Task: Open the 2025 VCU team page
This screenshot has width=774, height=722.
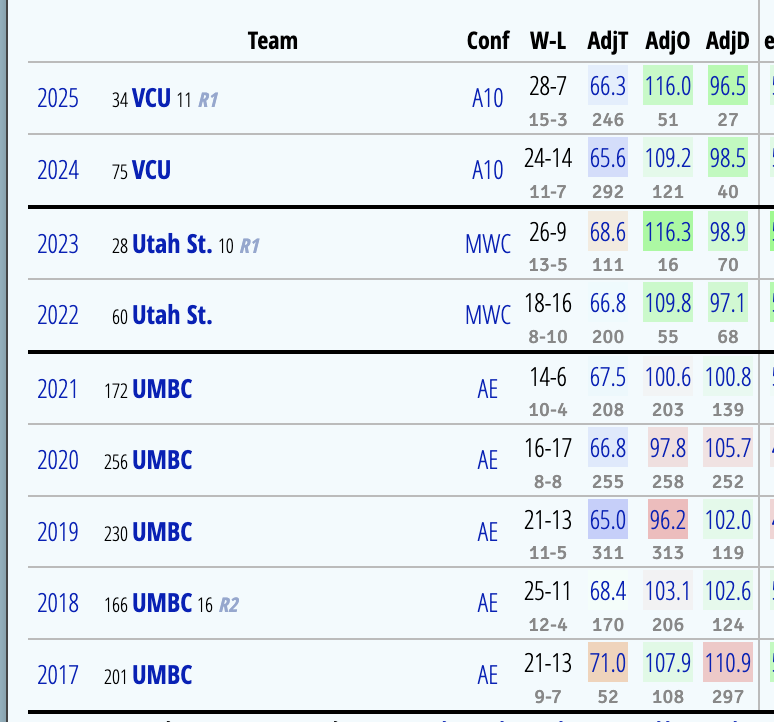Action: point(151,99)
